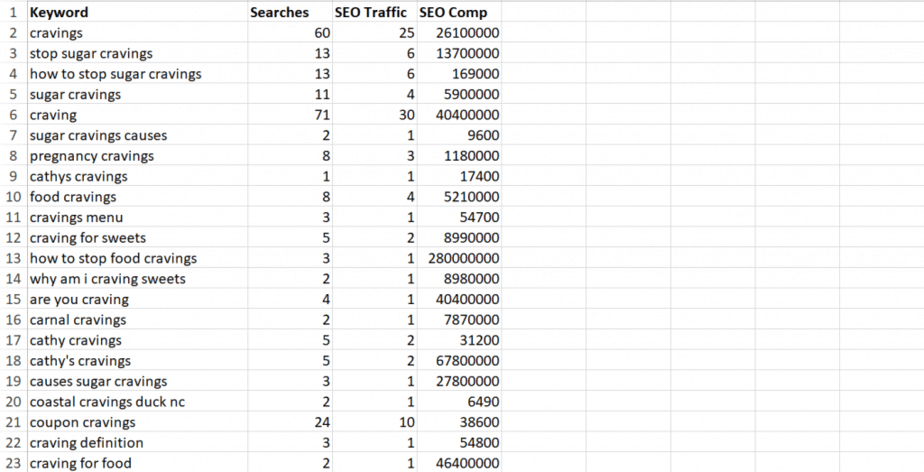Click the 'pregnancy cravings' keyword cell
Screen dimensions: 924x472
pyautogui.click(x=91, y=156)
